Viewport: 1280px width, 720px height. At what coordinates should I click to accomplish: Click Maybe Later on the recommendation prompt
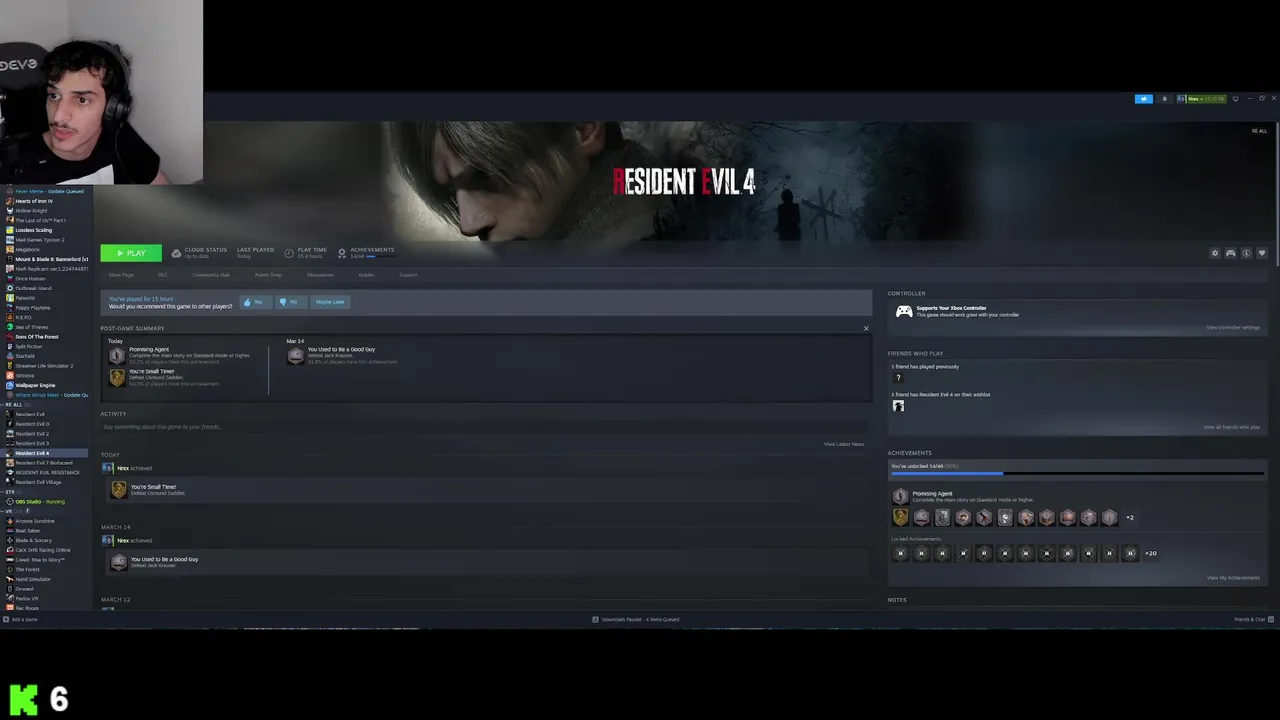pos(330,302)
